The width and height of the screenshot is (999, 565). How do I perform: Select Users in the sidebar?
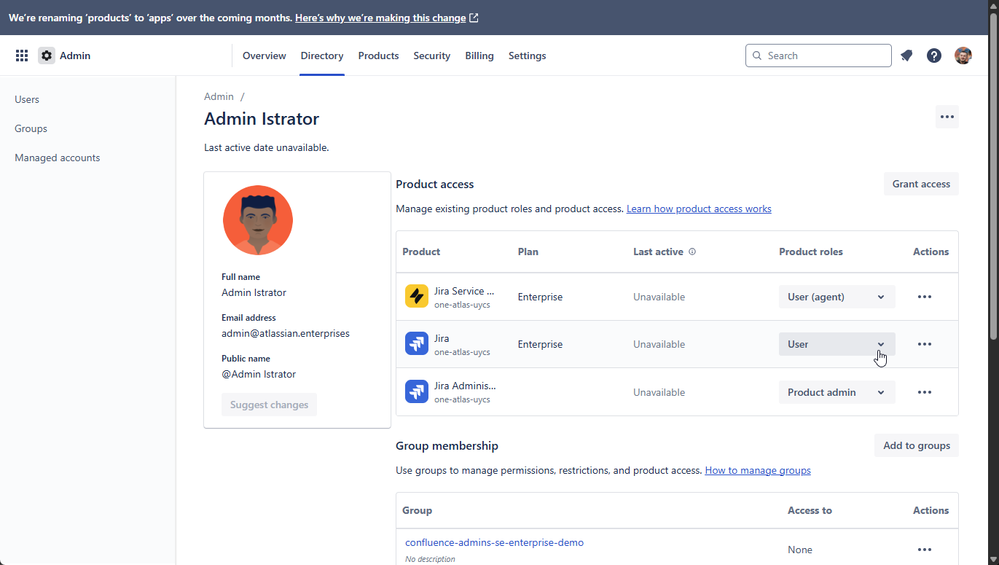[x=27, y=99]
